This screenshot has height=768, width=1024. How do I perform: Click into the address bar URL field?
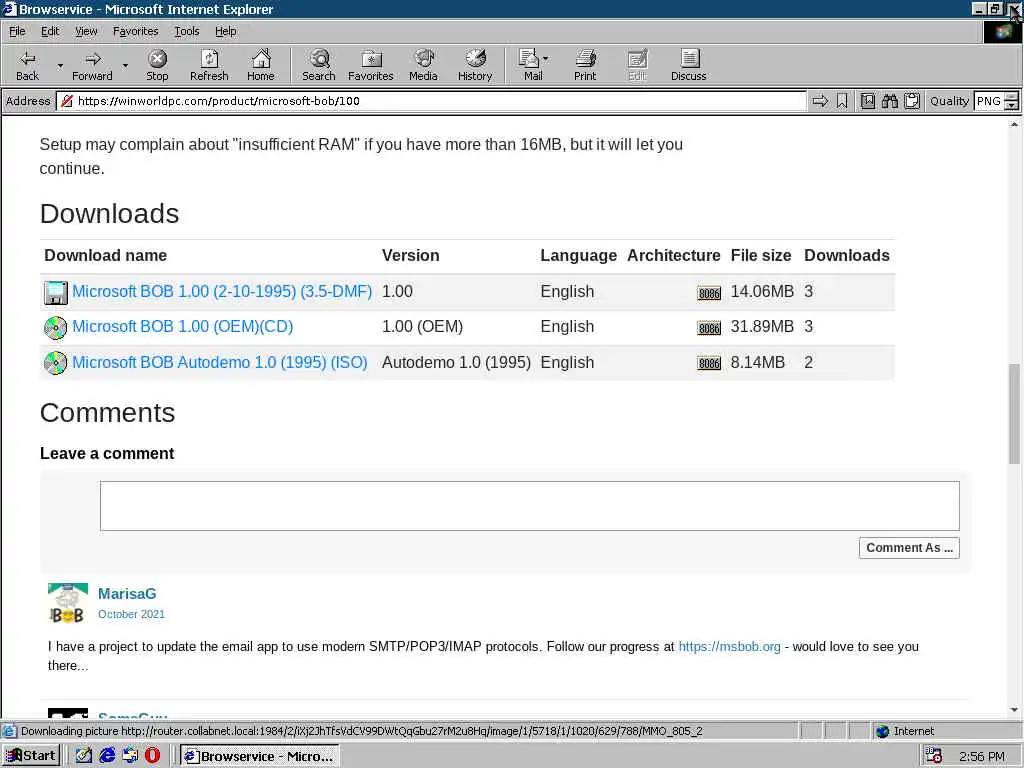(431, 101)
